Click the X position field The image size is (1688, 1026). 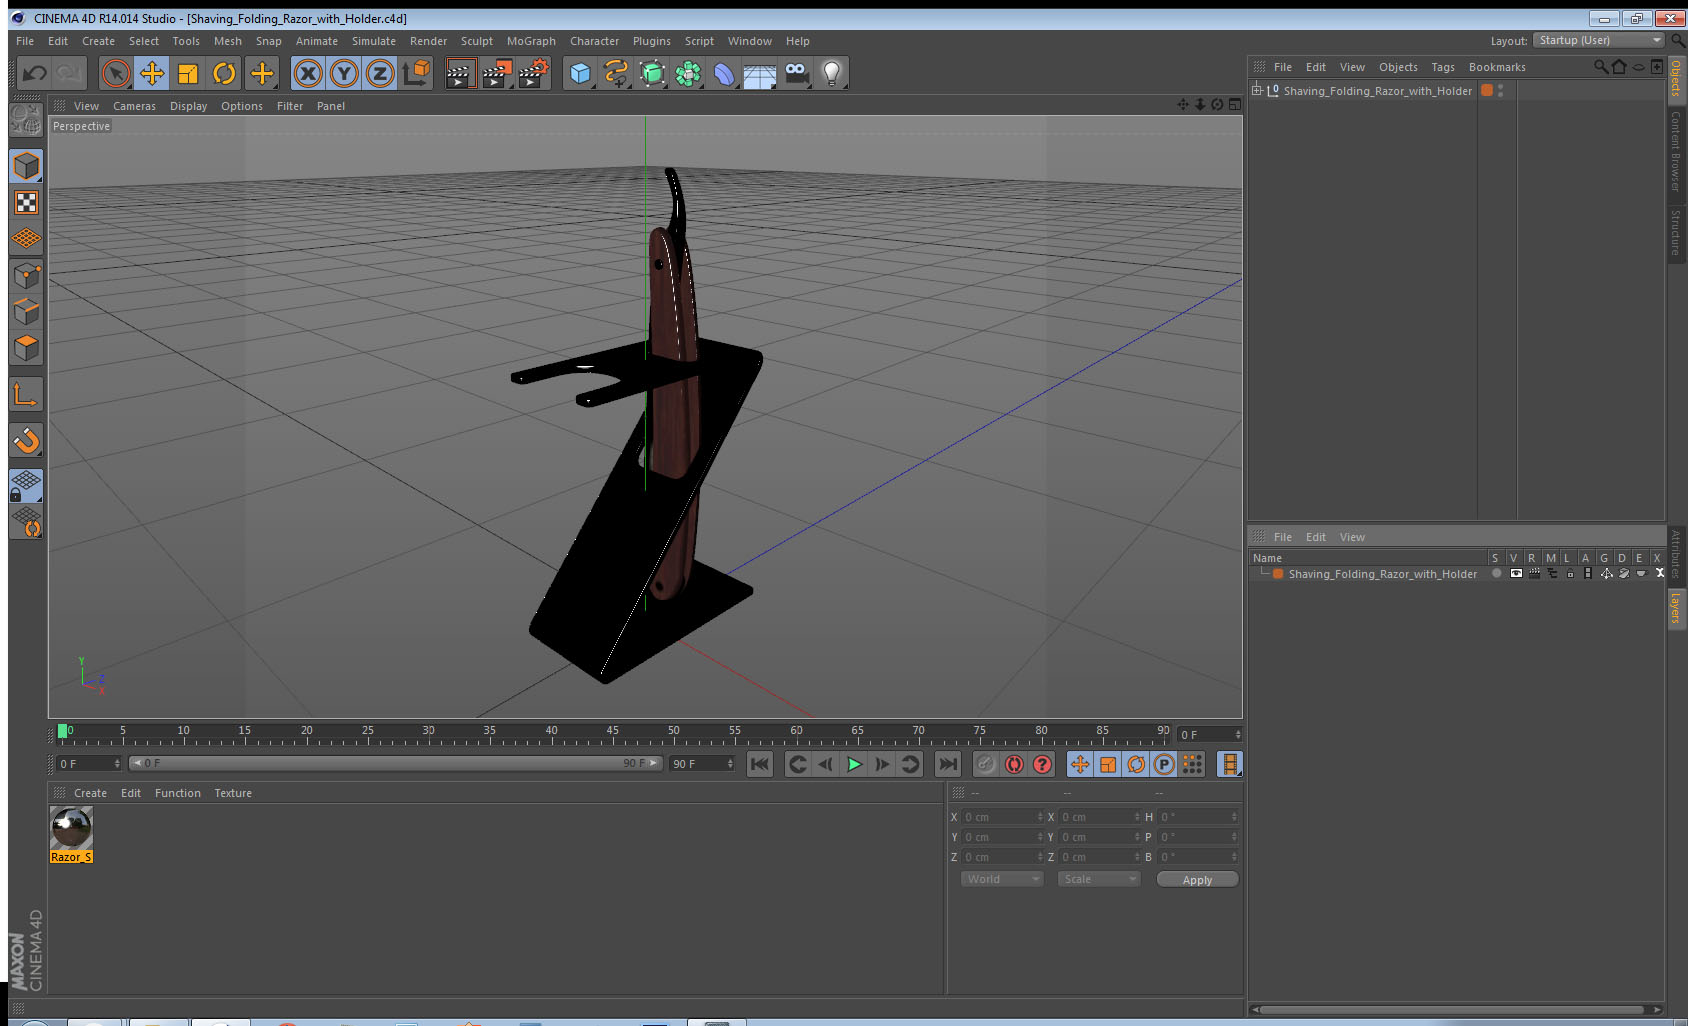[1002, 817]
